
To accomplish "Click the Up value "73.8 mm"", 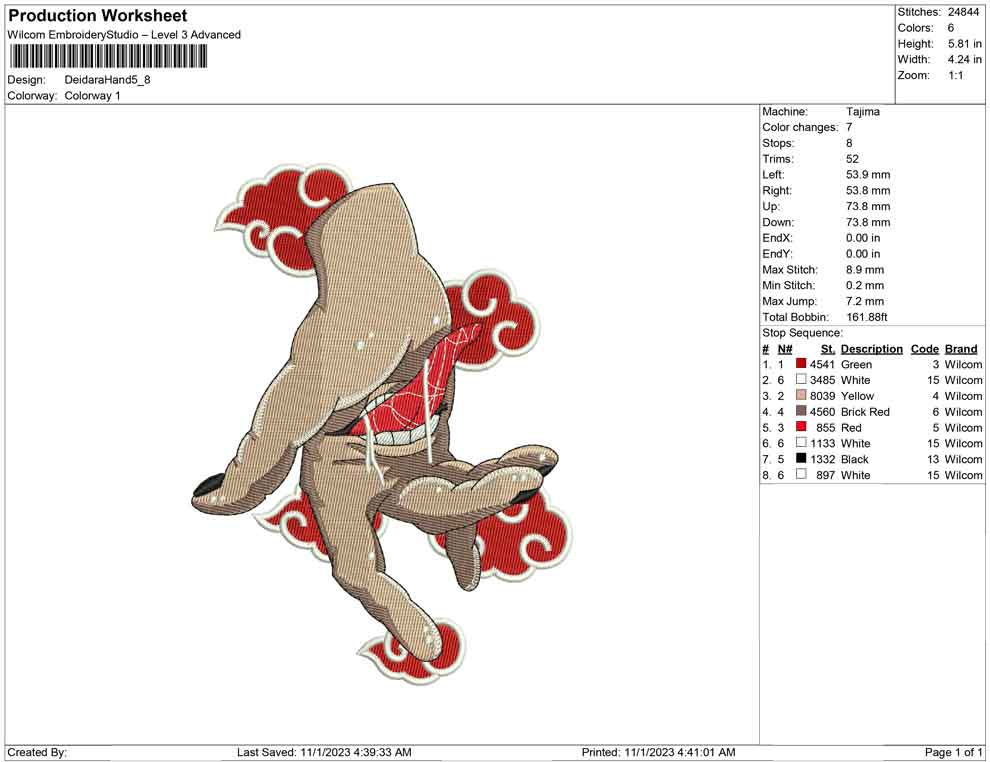I will tap(868, 206).
